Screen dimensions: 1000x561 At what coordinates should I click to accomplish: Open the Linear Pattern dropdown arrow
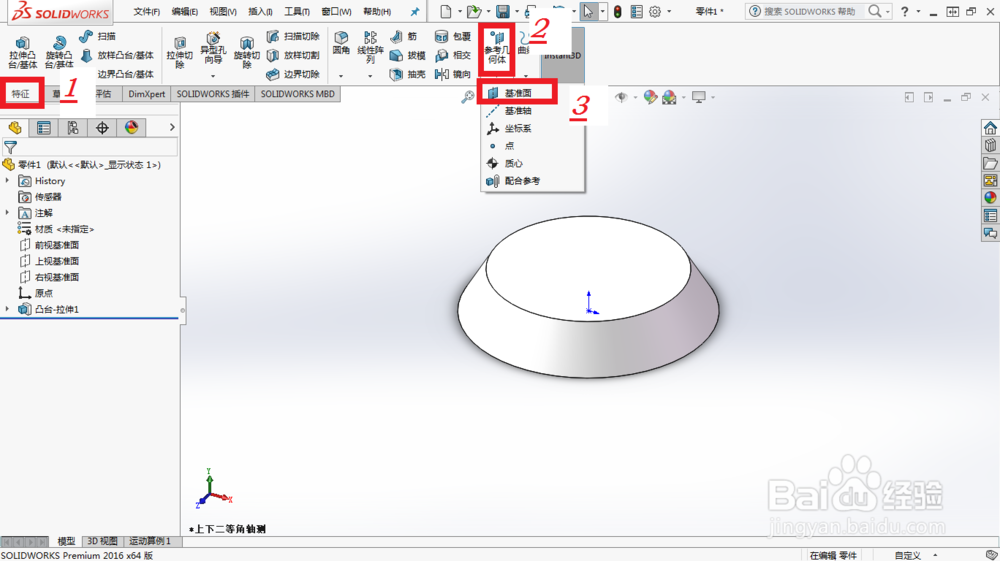370,76
